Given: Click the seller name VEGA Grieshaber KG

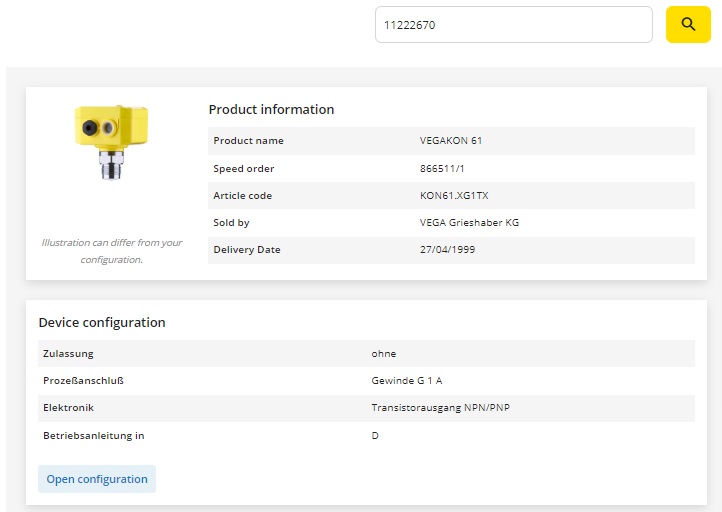Looking at the screenshot, I should pyautogui.click(x=469, y=223).
